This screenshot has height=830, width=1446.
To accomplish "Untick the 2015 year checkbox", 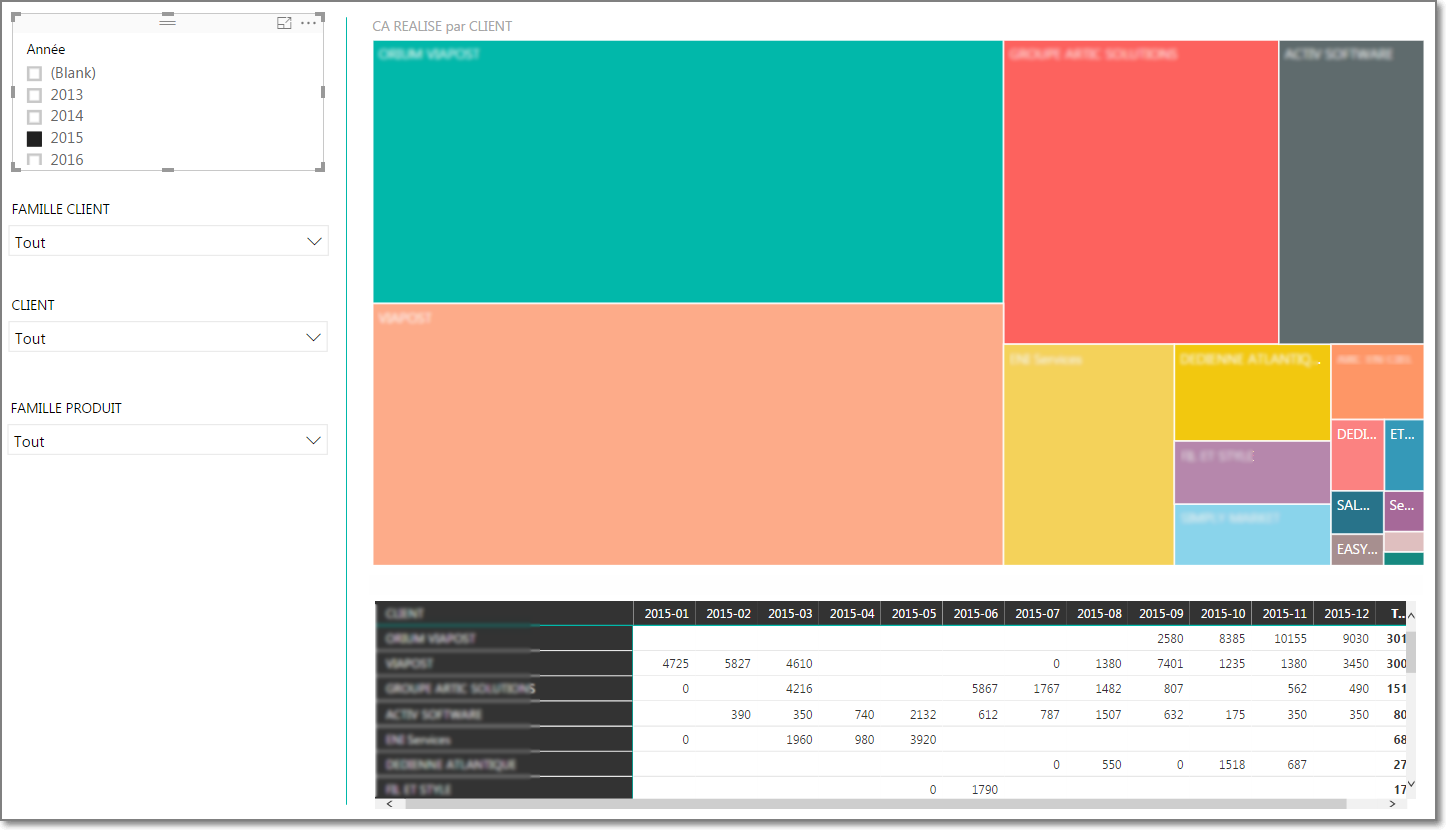I will tap(35, 139).
